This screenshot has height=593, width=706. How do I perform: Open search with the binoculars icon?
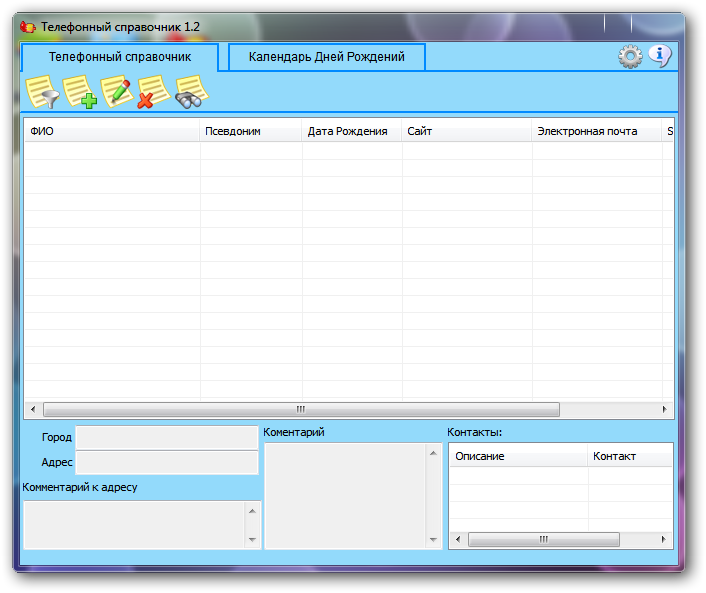[x=190, y=93]
